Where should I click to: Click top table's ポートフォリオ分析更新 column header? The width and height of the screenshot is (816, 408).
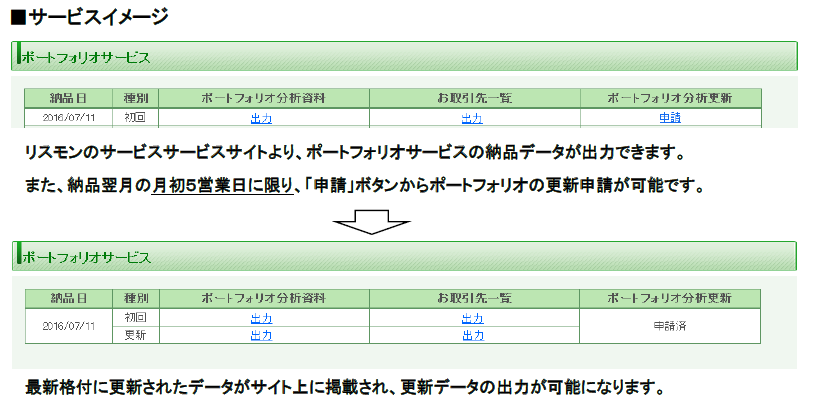(670, 98)
